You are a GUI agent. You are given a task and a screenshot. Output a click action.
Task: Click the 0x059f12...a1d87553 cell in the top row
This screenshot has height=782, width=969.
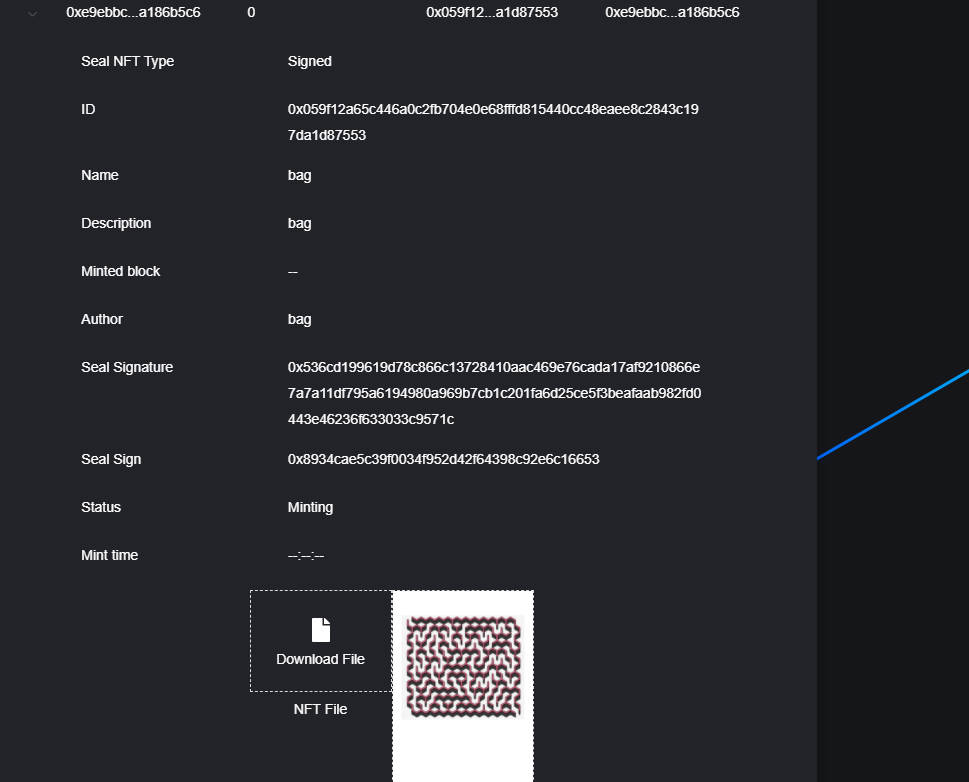(492, 12)
